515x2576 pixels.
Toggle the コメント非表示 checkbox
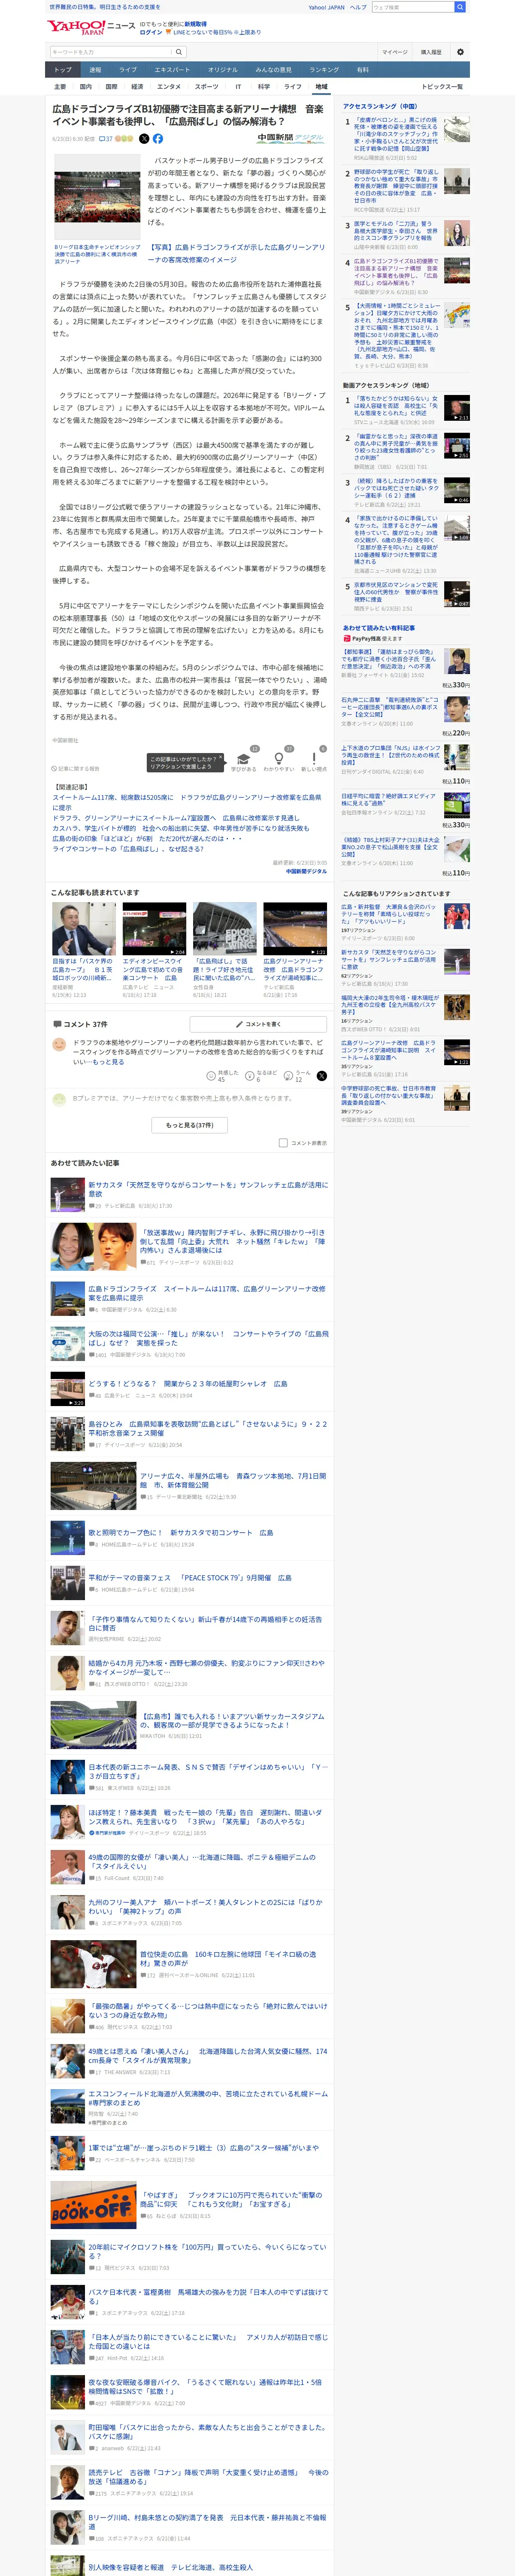[x=283, y=1142]
